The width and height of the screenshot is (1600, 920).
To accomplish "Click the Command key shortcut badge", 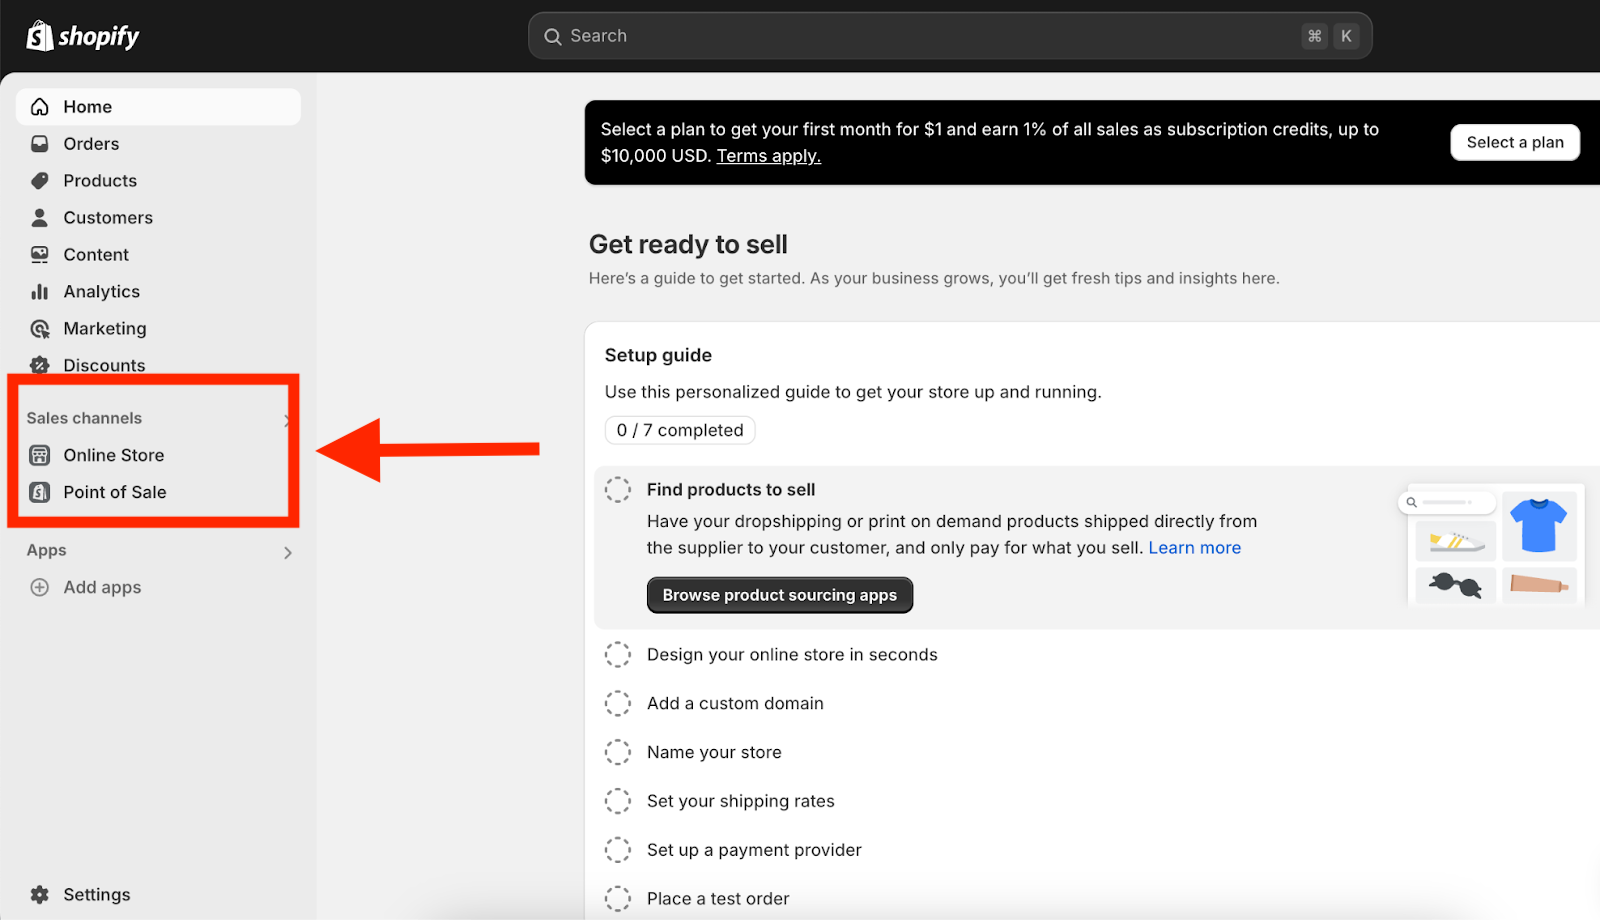I will (x=1315, y=36).
